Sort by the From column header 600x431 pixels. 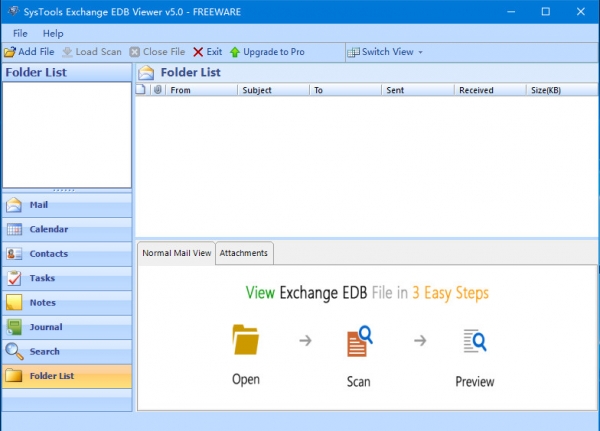(202, 90)
